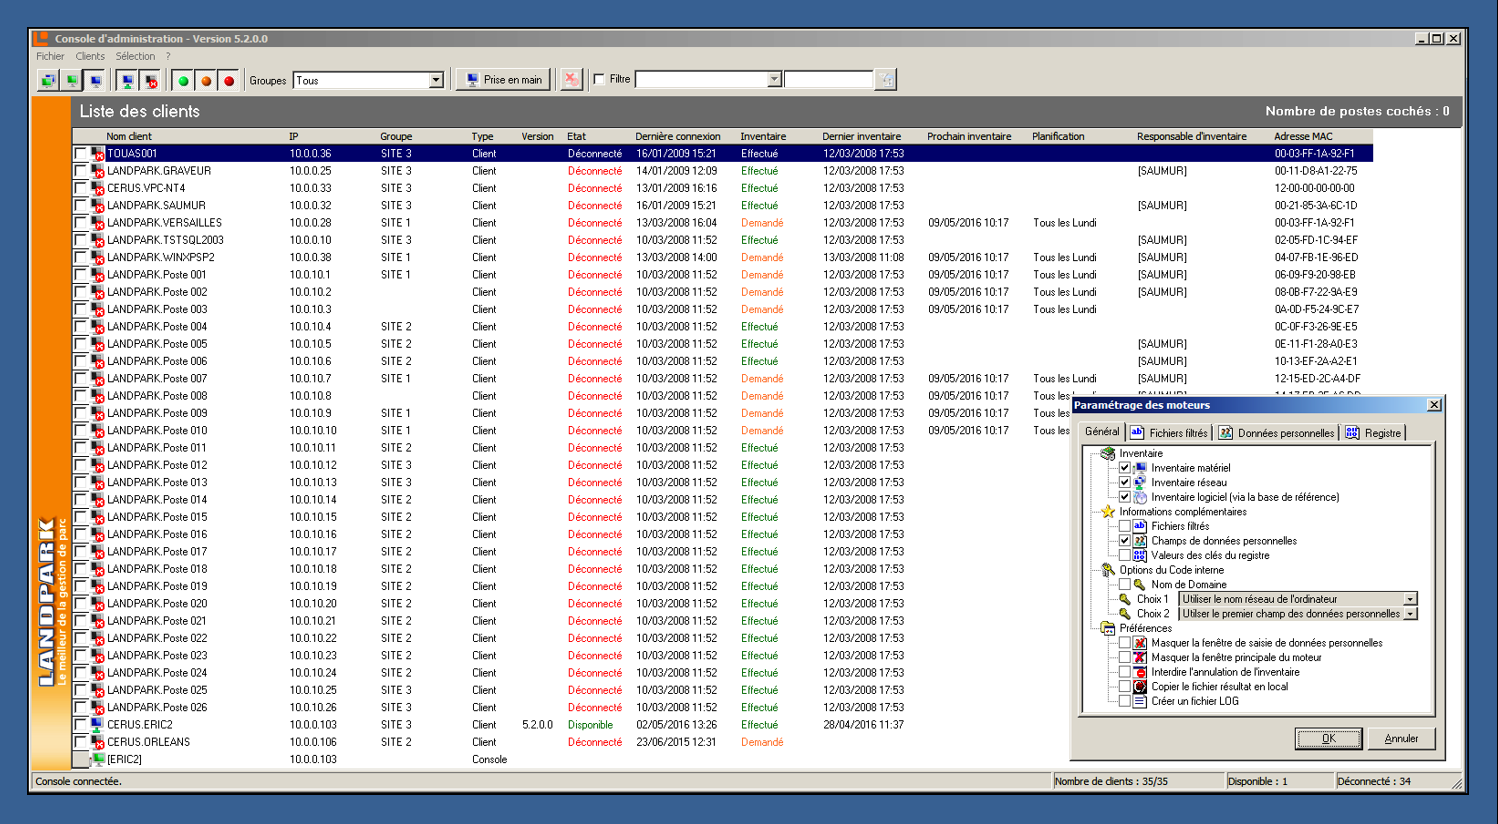The image size is (1498, 824).
Task: Toggle the Inventaire réseau checkbox
Action: click(x=1125, y=482)
